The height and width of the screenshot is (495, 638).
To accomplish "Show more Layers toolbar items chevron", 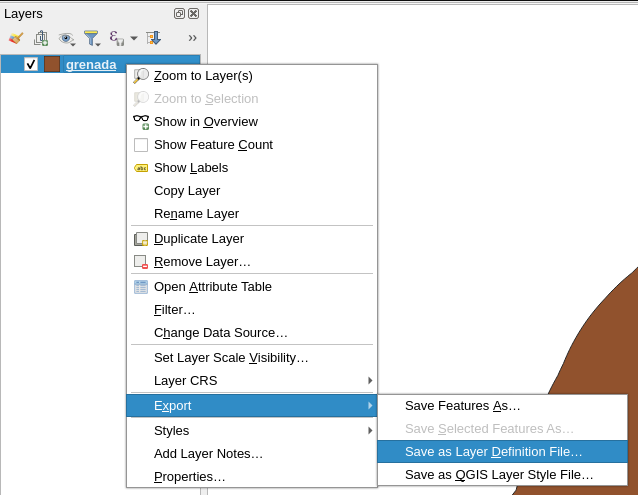I will (192, 38).
